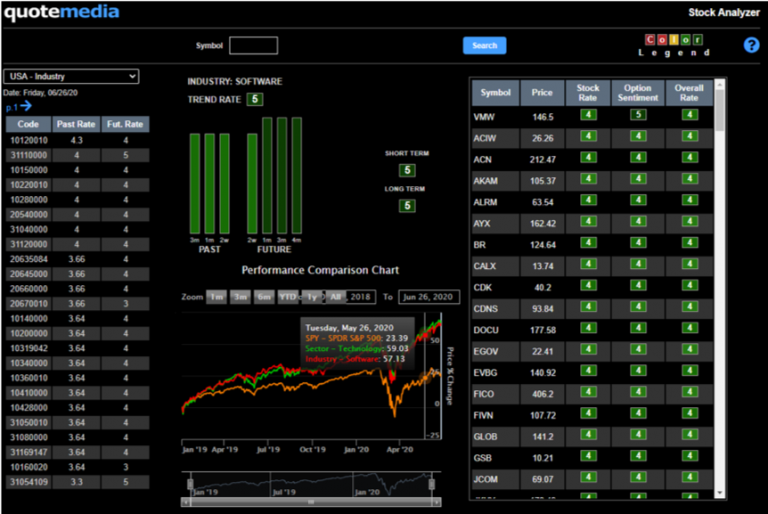Click the stock table scrollbar thumb
Screen dimensions: 768x514
(719, 110)
